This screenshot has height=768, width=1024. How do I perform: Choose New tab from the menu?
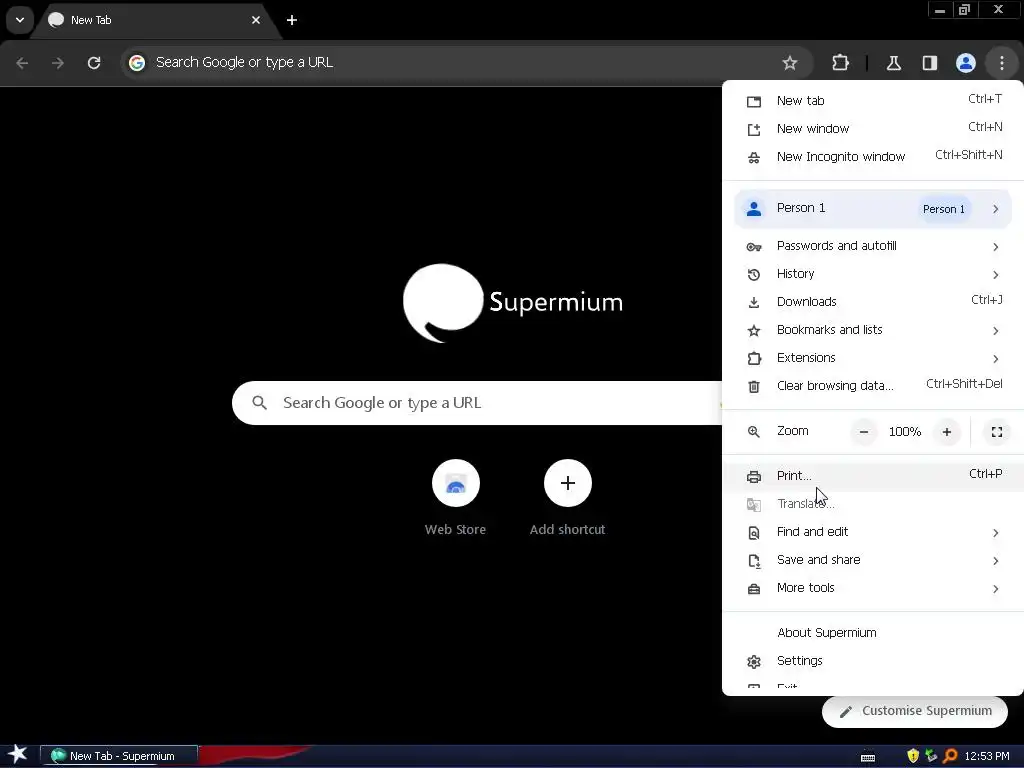tap(873, 101)
